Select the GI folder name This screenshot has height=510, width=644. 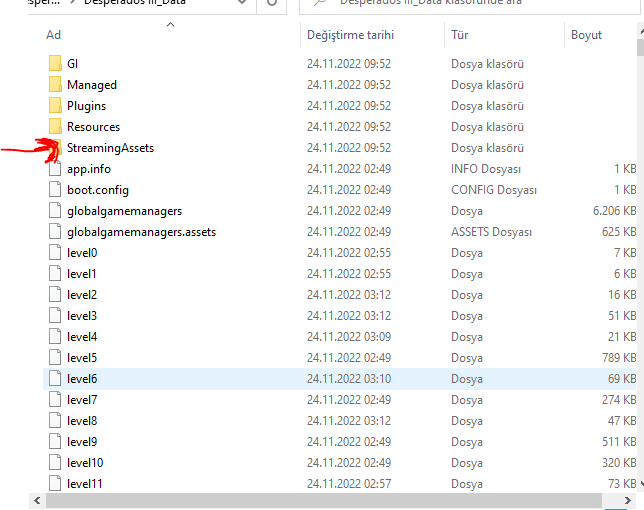click(x=72, y=64)
